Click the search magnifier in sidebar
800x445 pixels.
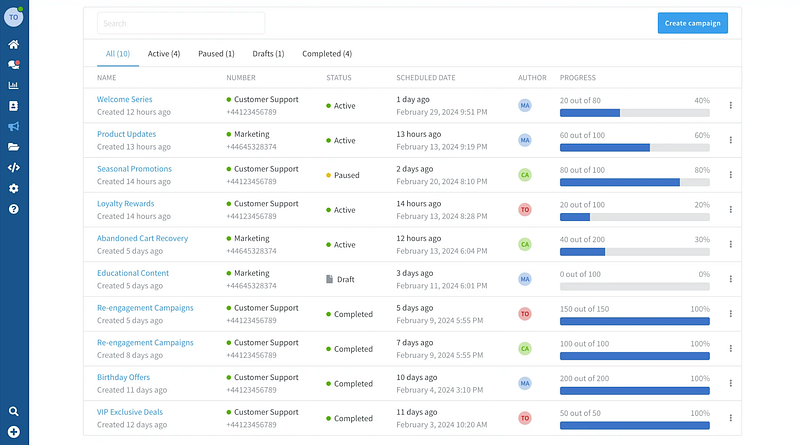[x=14, y=411]
